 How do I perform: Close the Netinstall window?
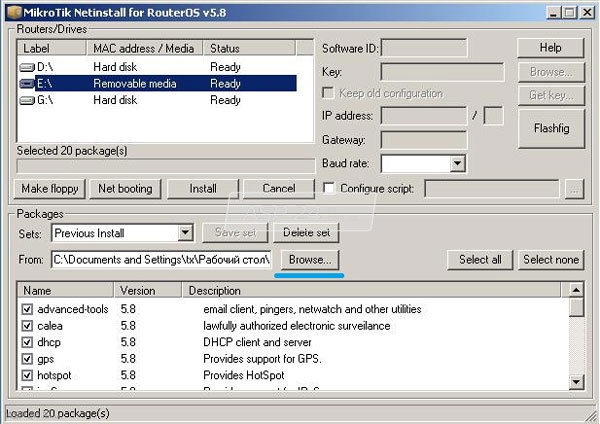pos(587,13)
